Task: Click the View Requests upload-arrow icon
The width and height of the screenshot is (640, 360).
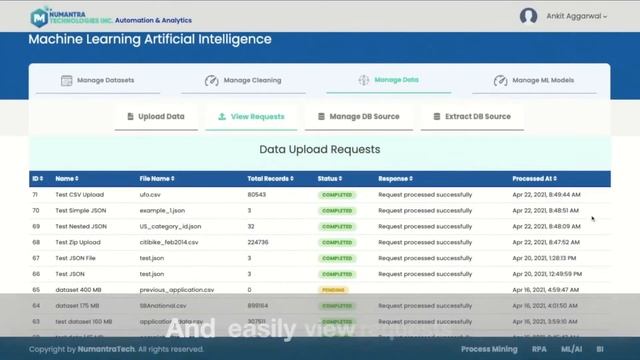Action: coord(222,117)
